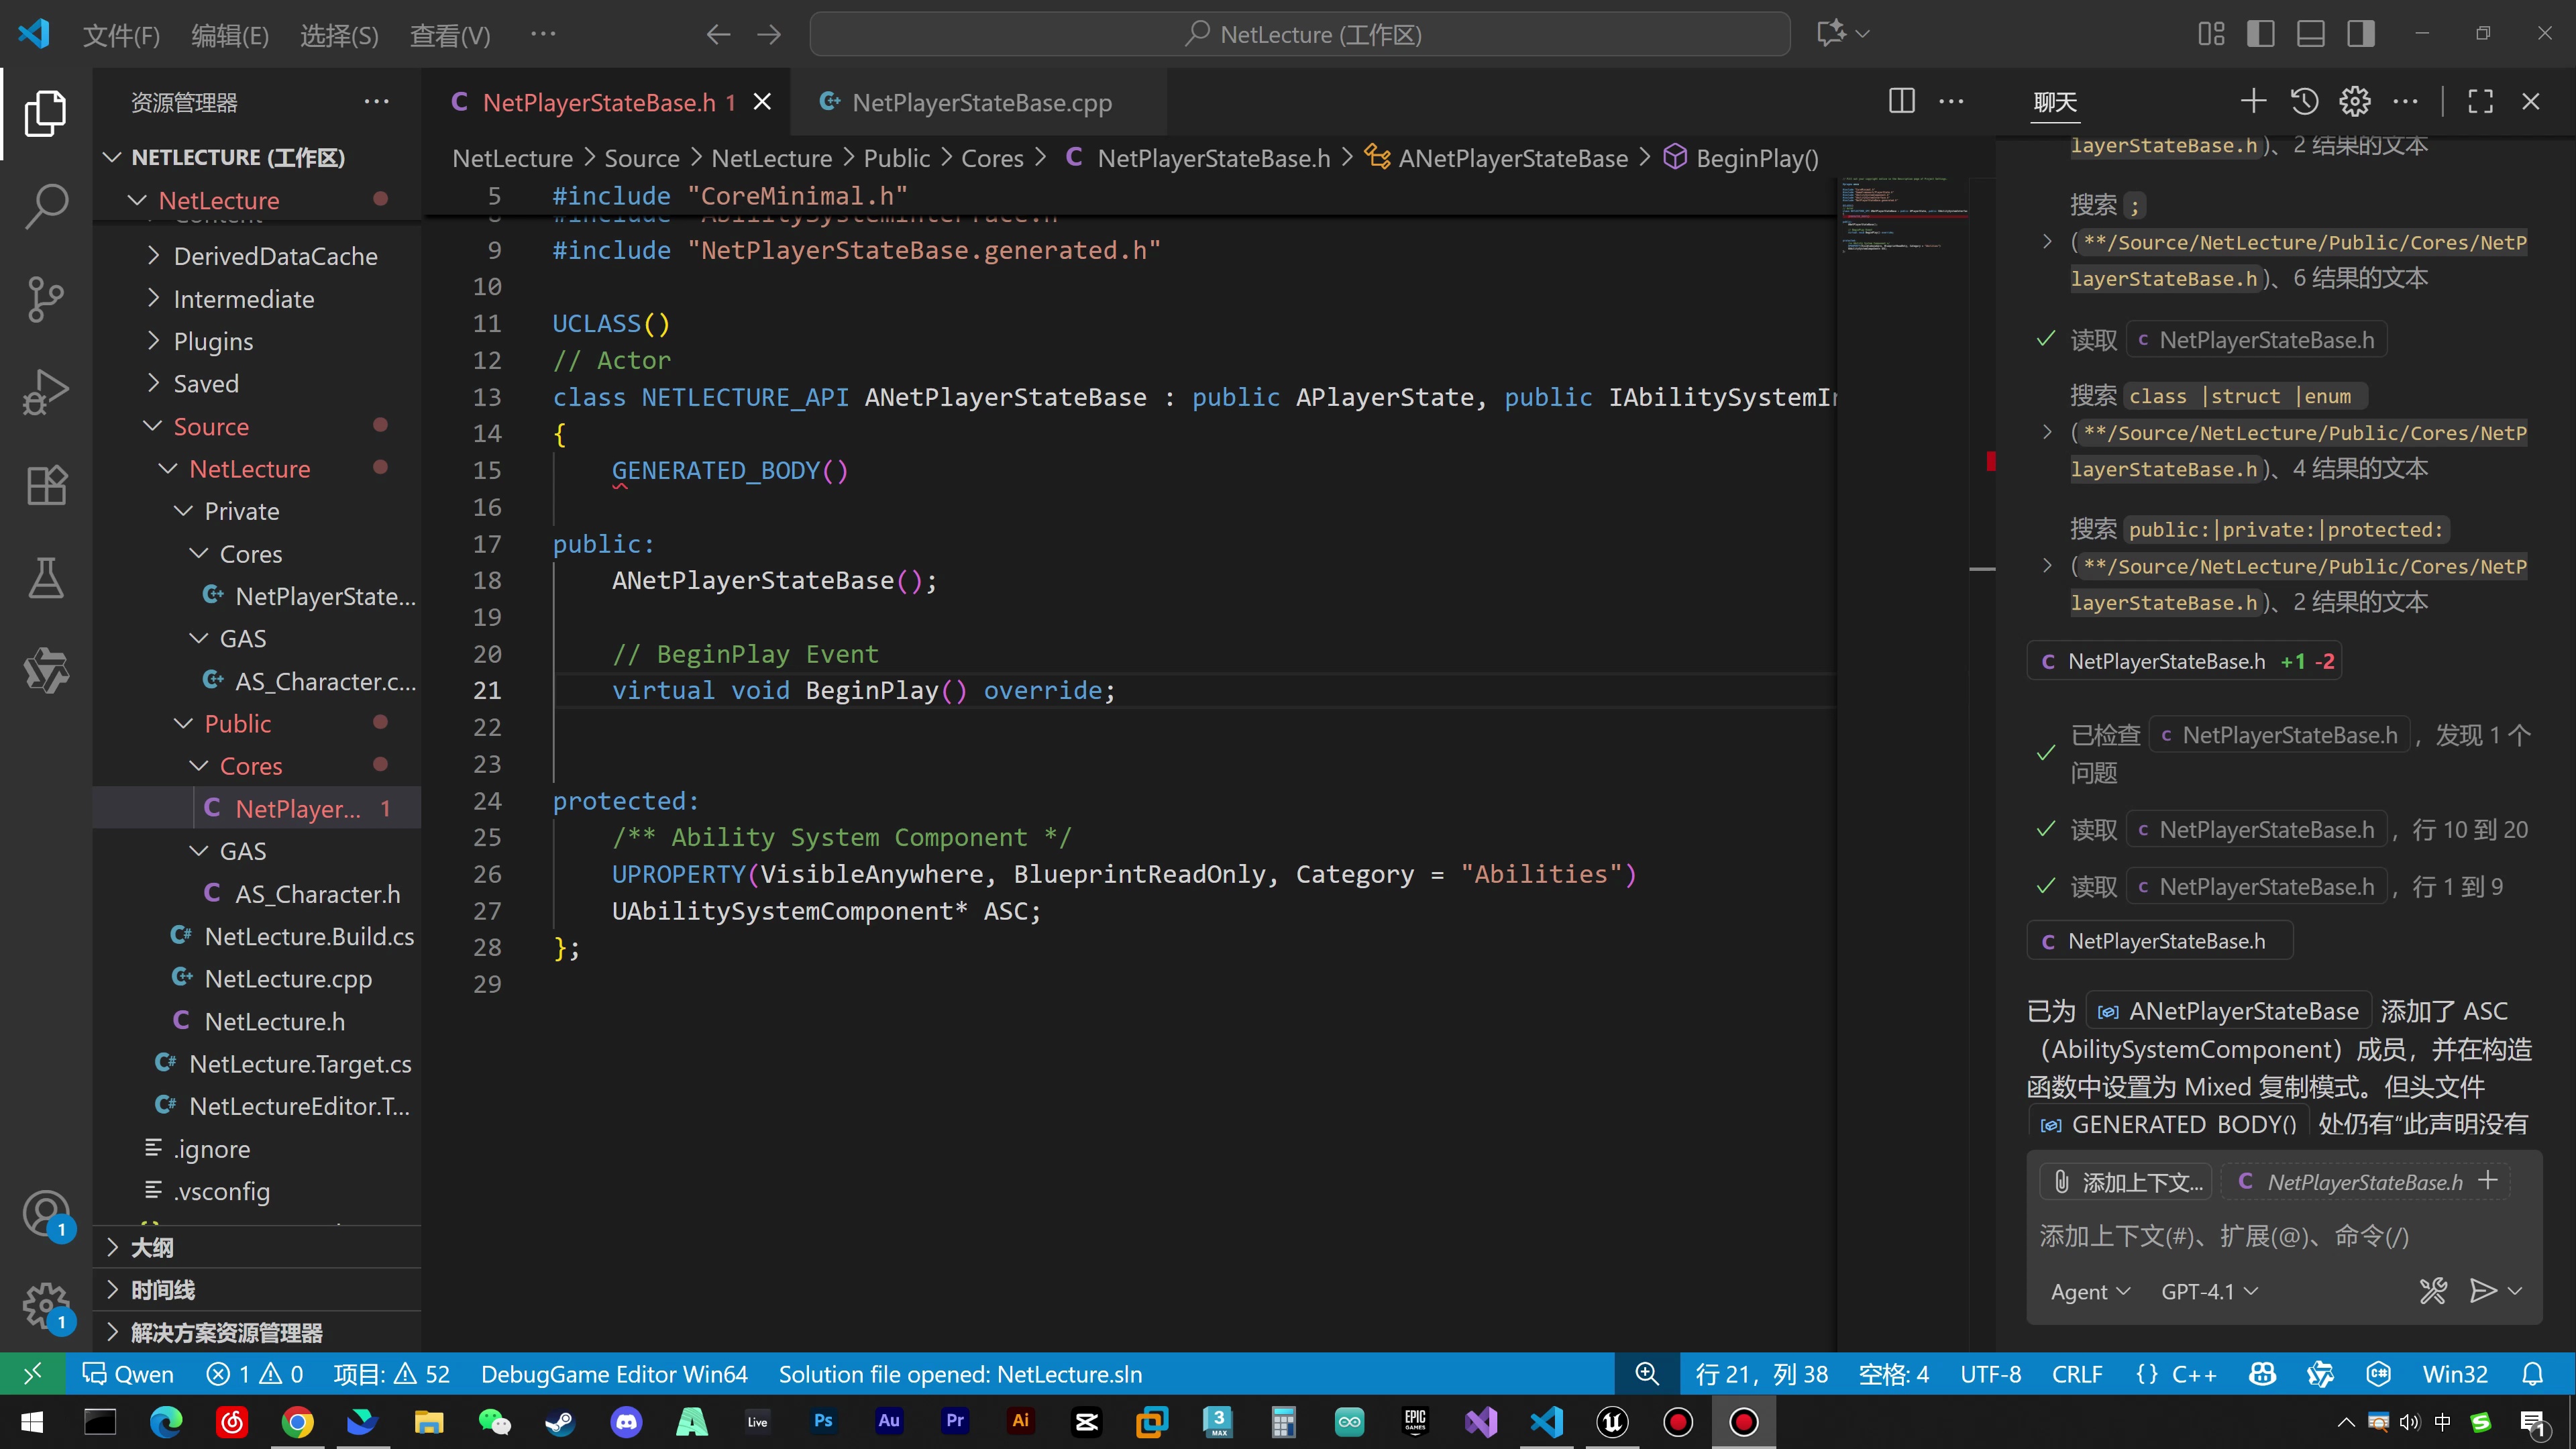Open the 编辑(E) menu

point(230,35)
